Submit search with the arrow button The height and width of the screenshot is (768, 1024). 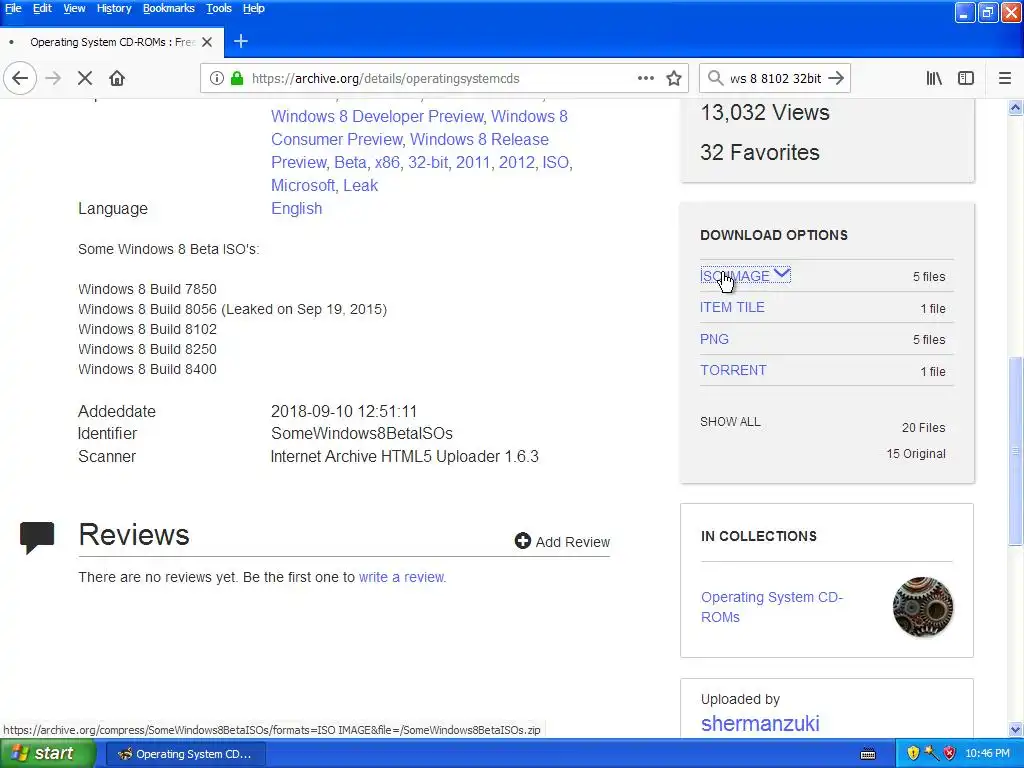(x=835, y=78)
